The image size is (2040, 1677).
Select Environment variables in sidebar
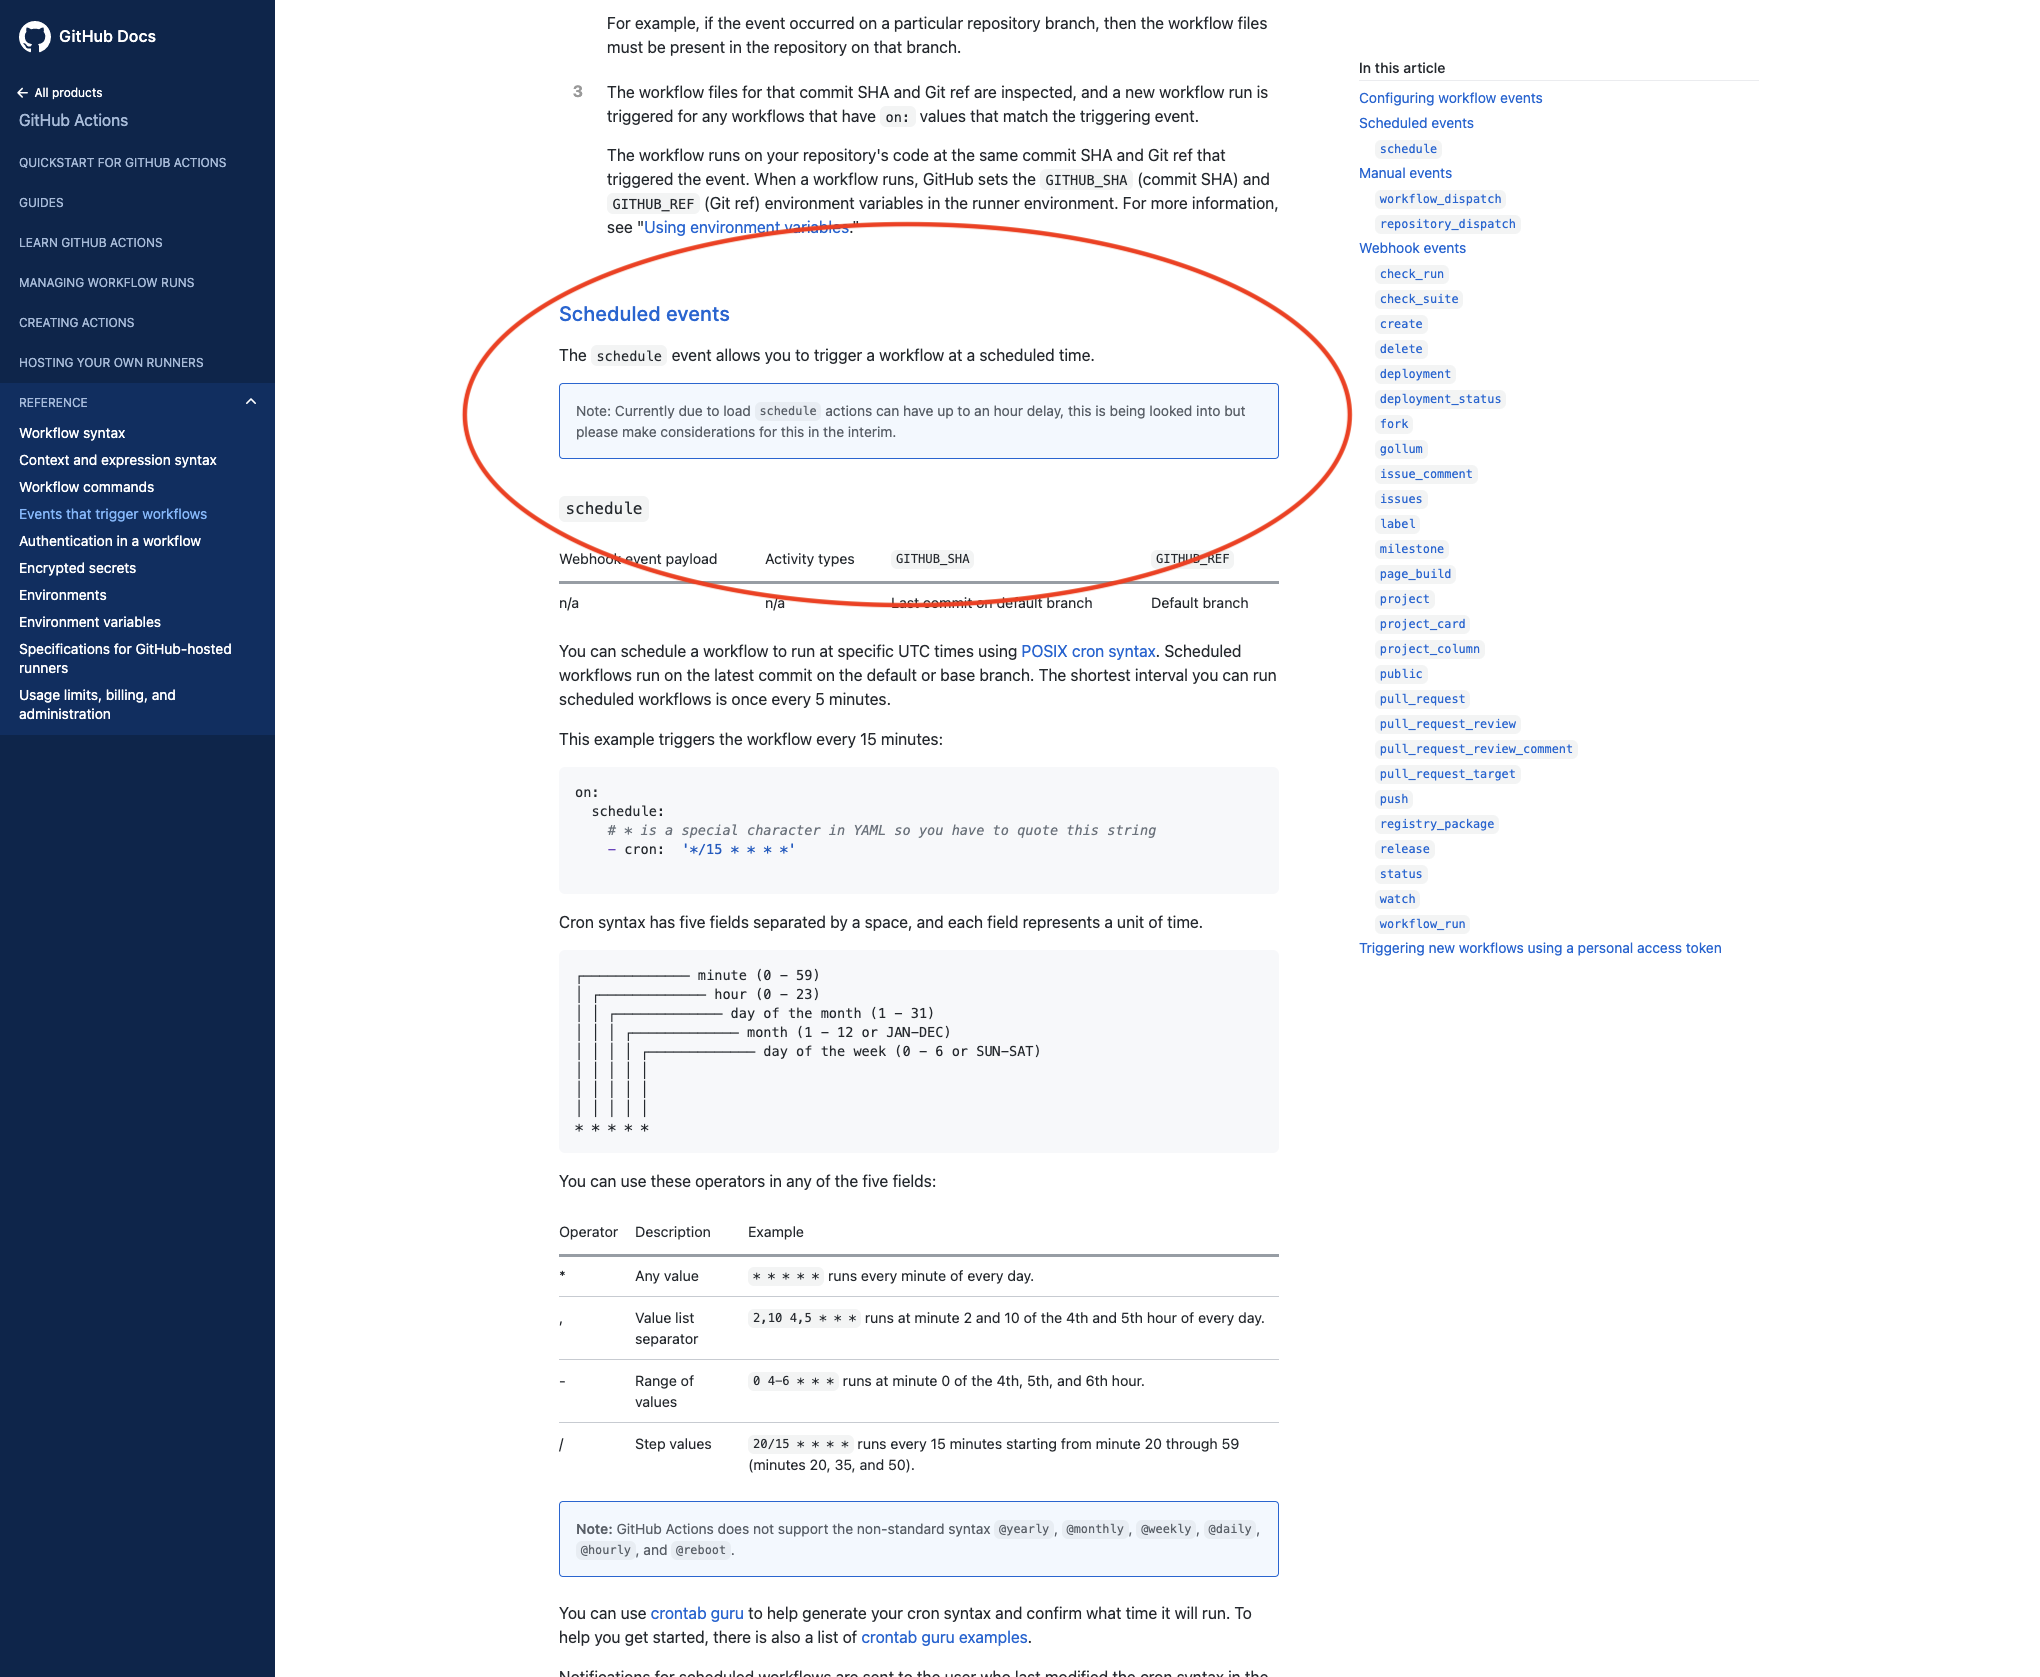(90, 622)
